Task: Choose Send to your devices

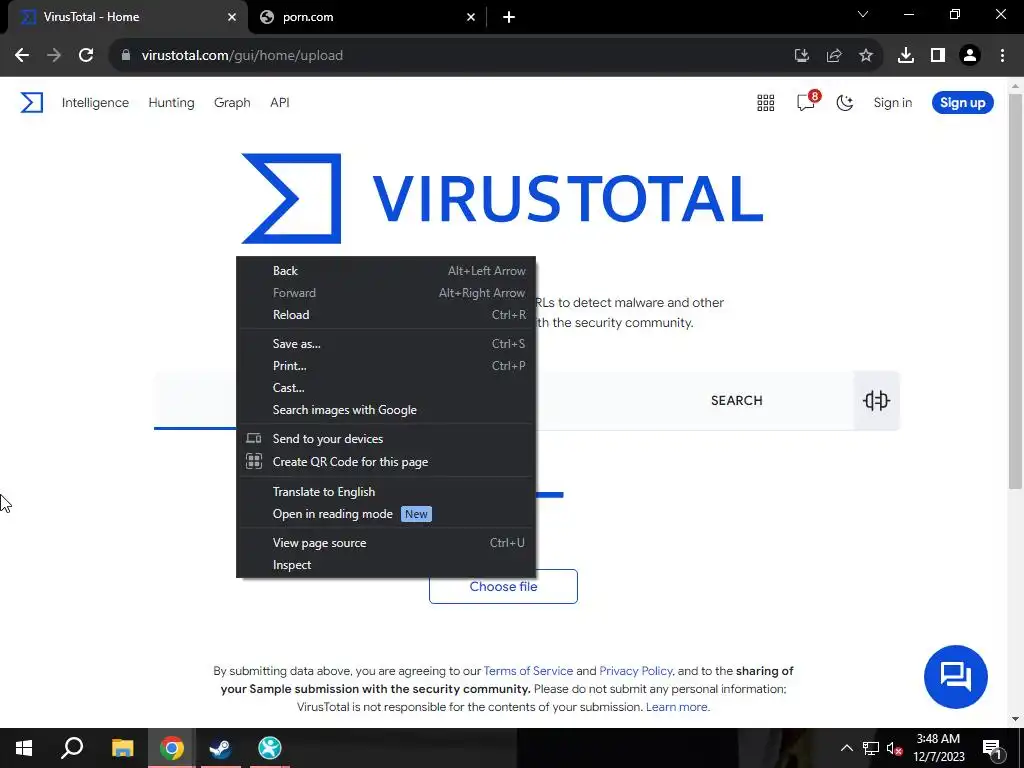Action: tap(386, 439)
